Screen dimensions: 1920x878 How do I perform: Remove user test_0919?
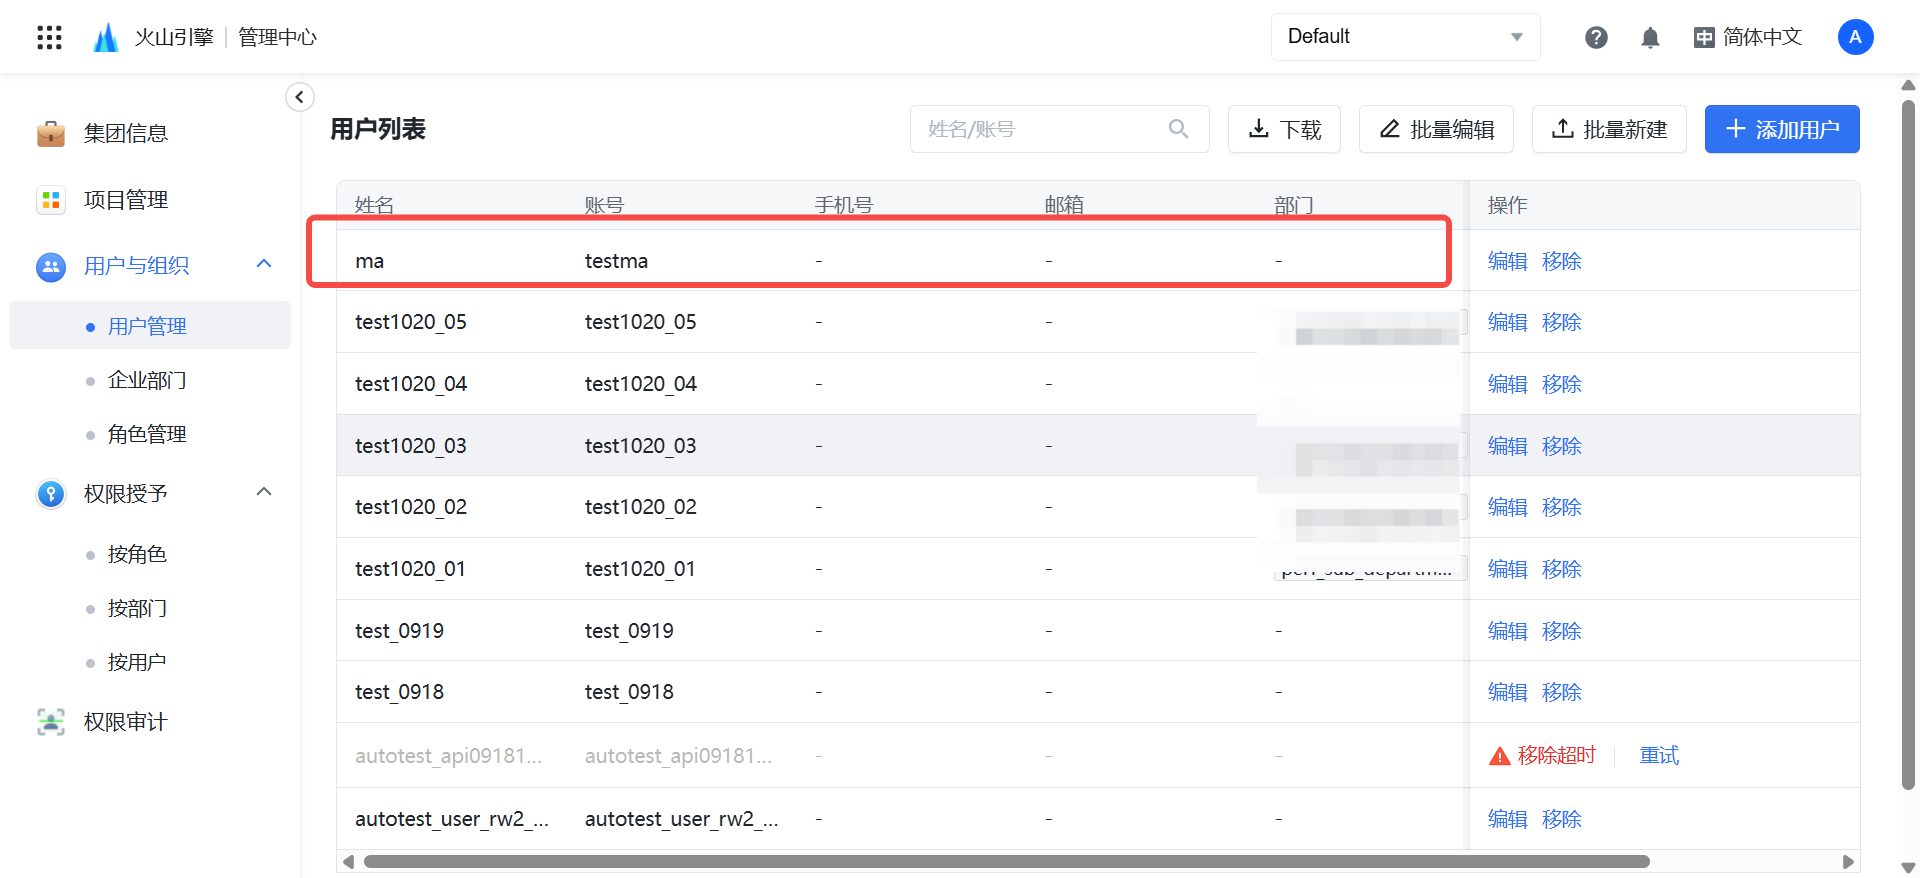pyautogui.click(x=1561, y=631)
